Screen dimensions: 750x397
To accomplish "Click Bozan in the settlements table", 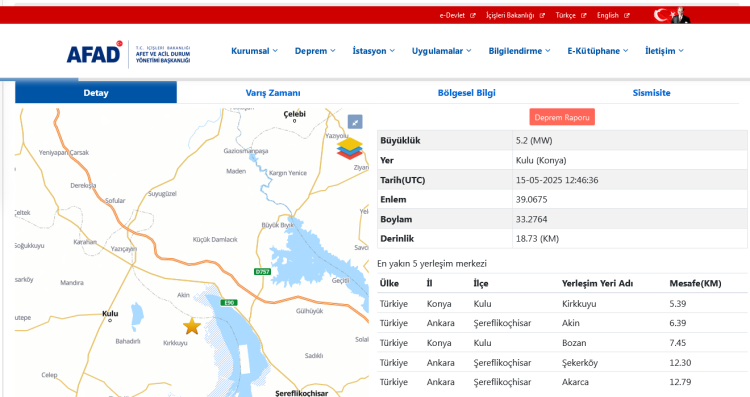I will [x=574, y=343].
